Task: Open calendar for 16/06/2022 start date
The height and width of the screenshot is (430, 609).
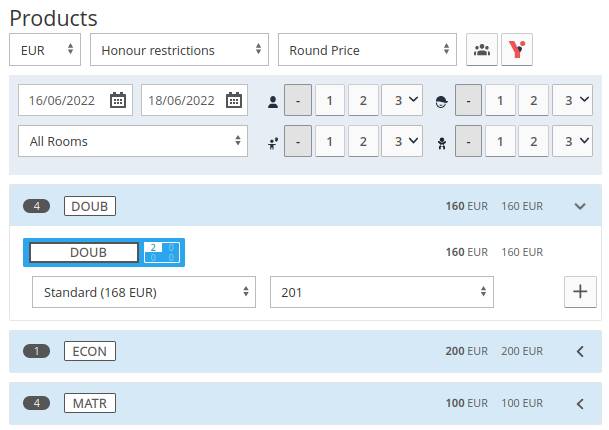Action: pyautogui.click(x=117, y=100)
